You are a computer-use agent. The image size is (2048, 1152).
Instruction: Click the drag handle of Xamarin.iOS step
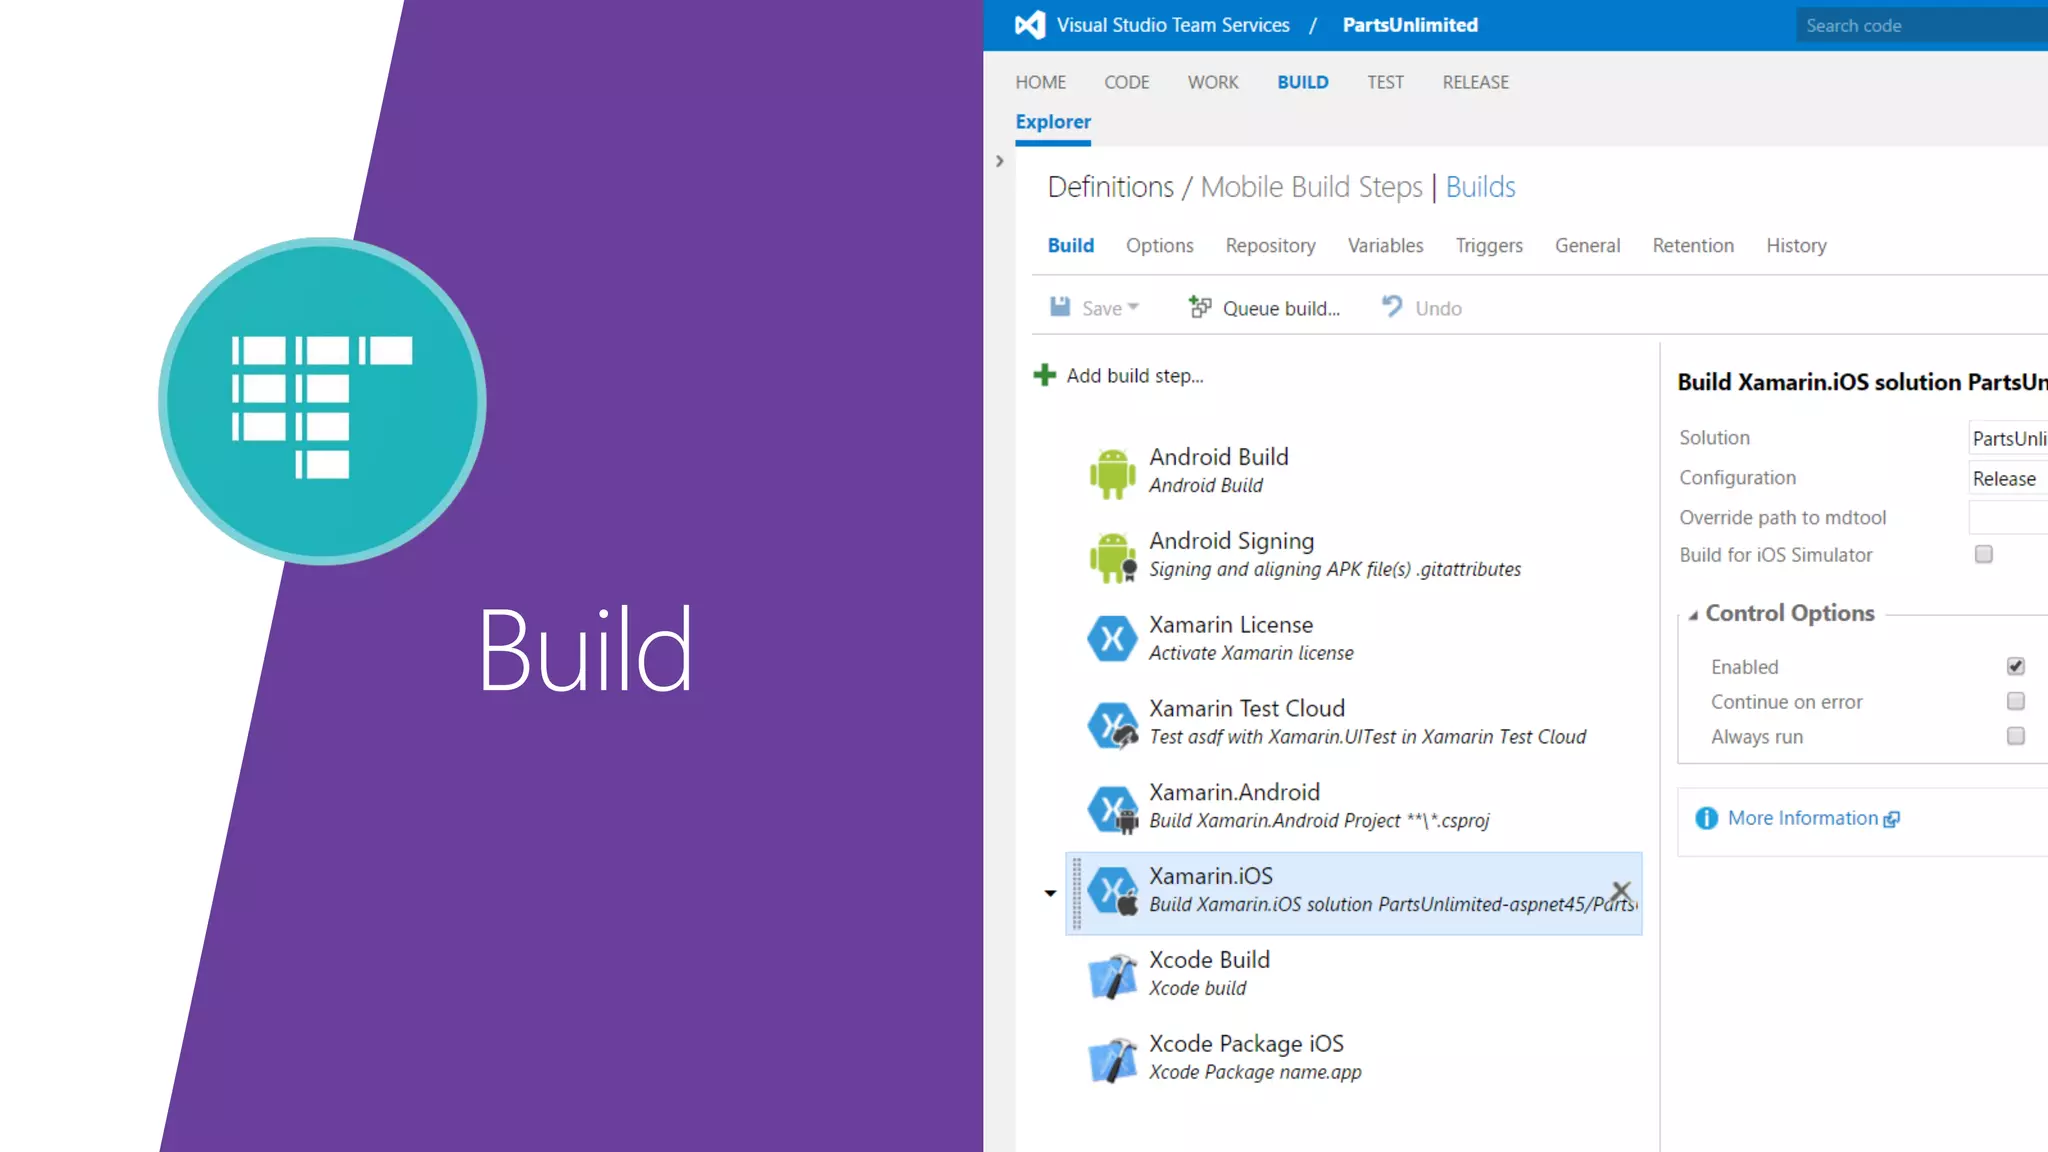coord(1077,892)
